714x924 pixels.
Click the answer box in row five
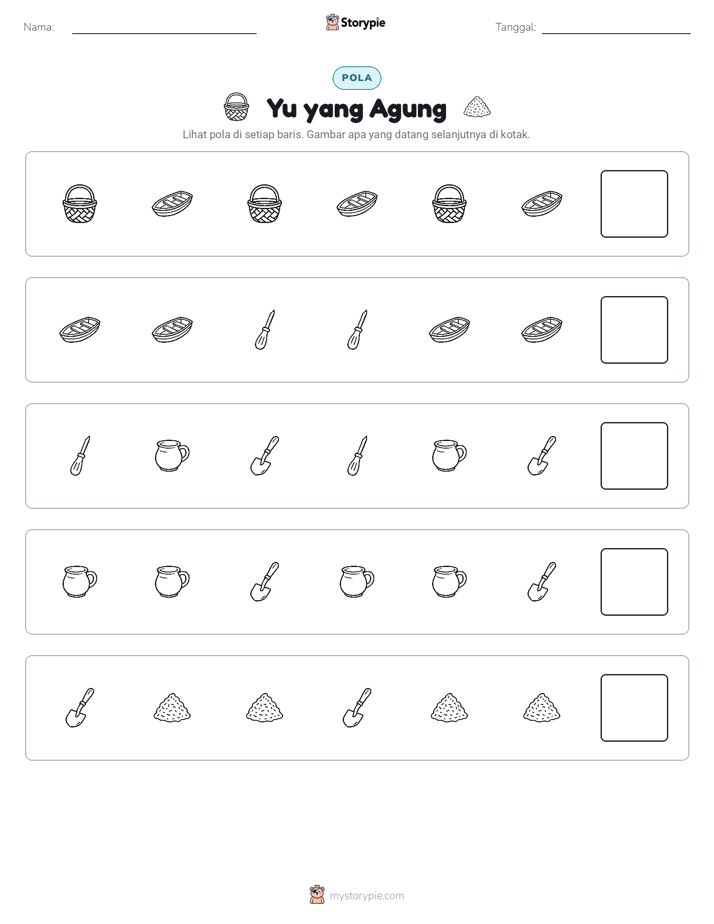(x=634, y=708)
